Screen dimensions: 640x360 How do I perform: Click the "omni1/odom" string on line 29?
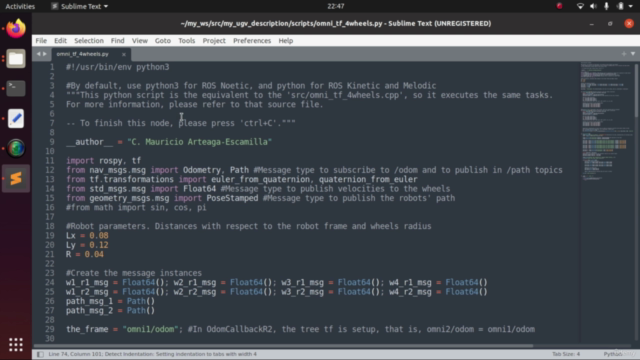pyautogui.click(x=150, y=329)
